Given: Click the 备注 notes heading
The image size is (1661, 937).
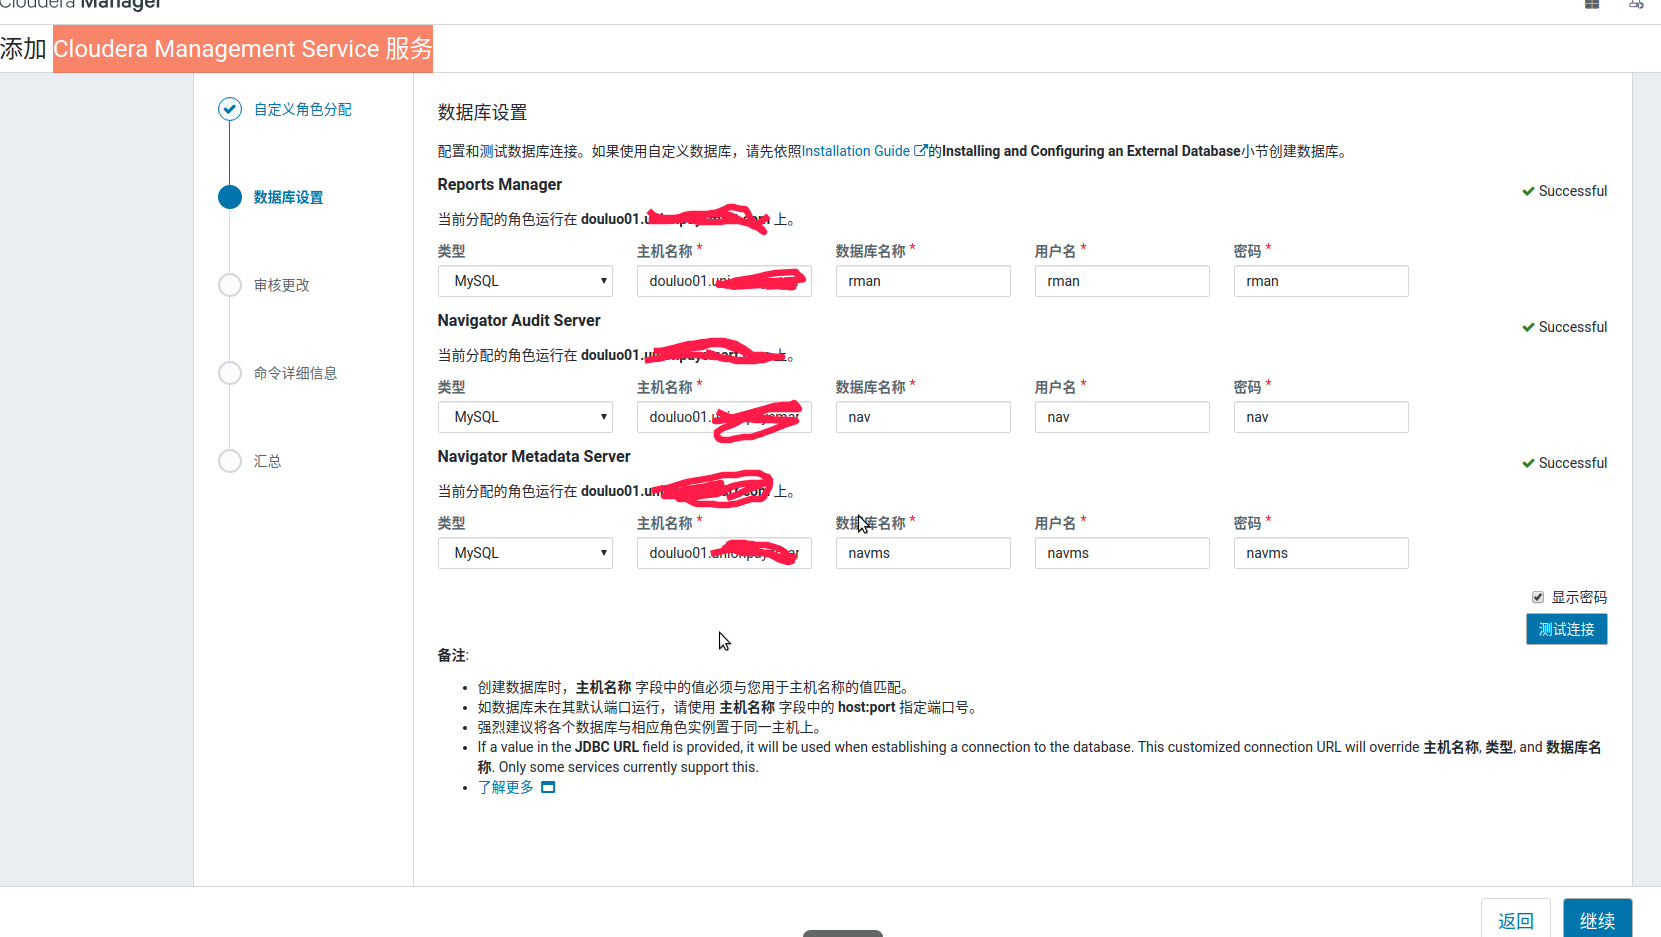Looking at the screenshot, I should (x=453, y=655).
